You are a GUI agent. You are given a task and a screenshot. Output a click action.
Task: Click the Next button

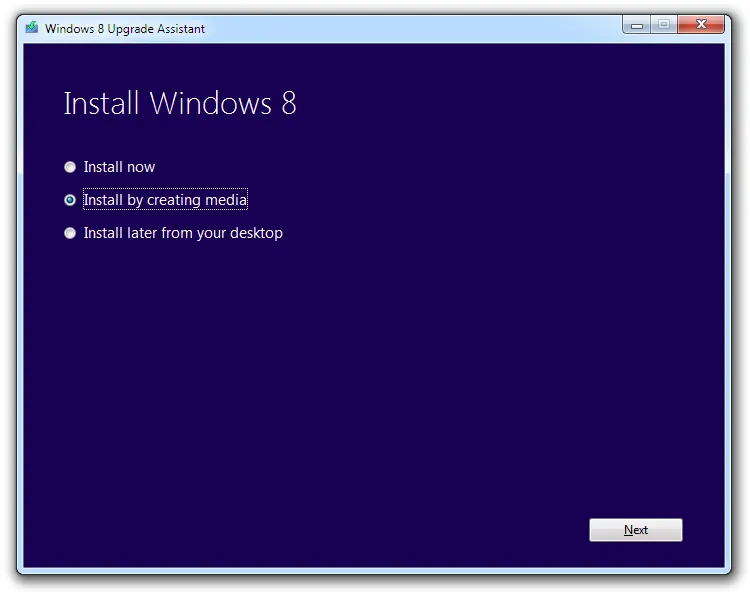[x=636, y=530]
